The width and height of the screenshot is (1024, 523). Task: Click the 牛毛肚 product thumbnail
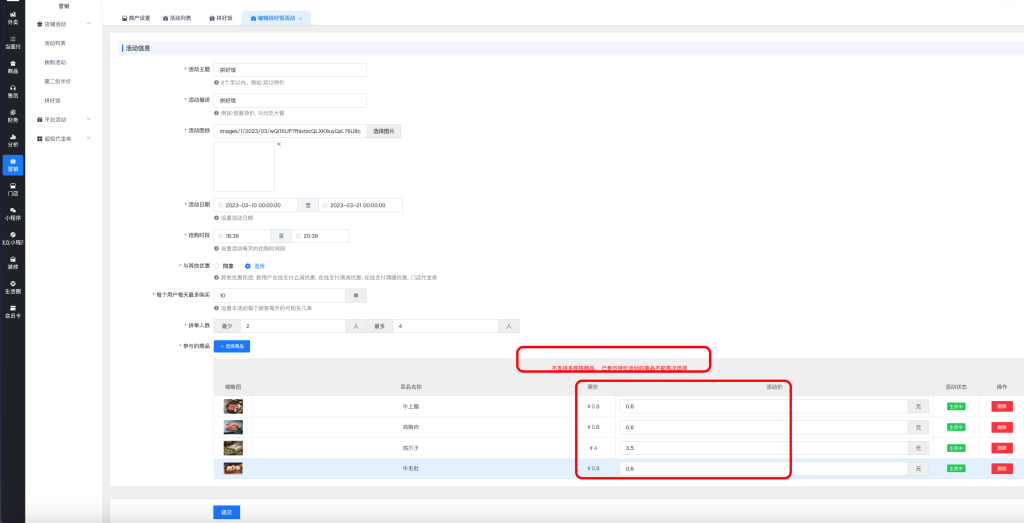(x=233, y=468)
